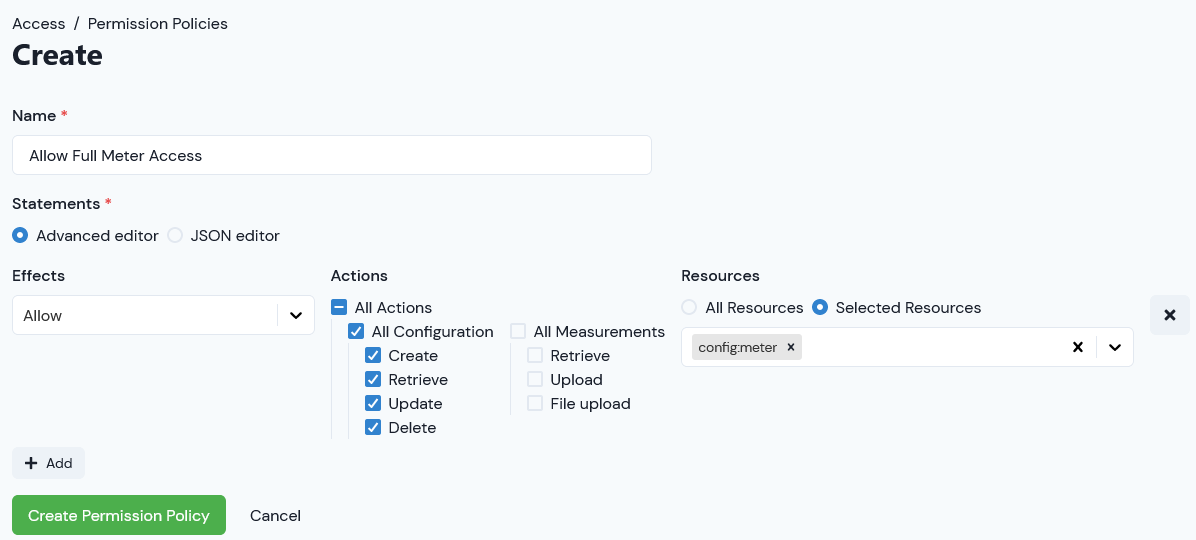Clear all selected resources in dropdown

point(1078,347)
